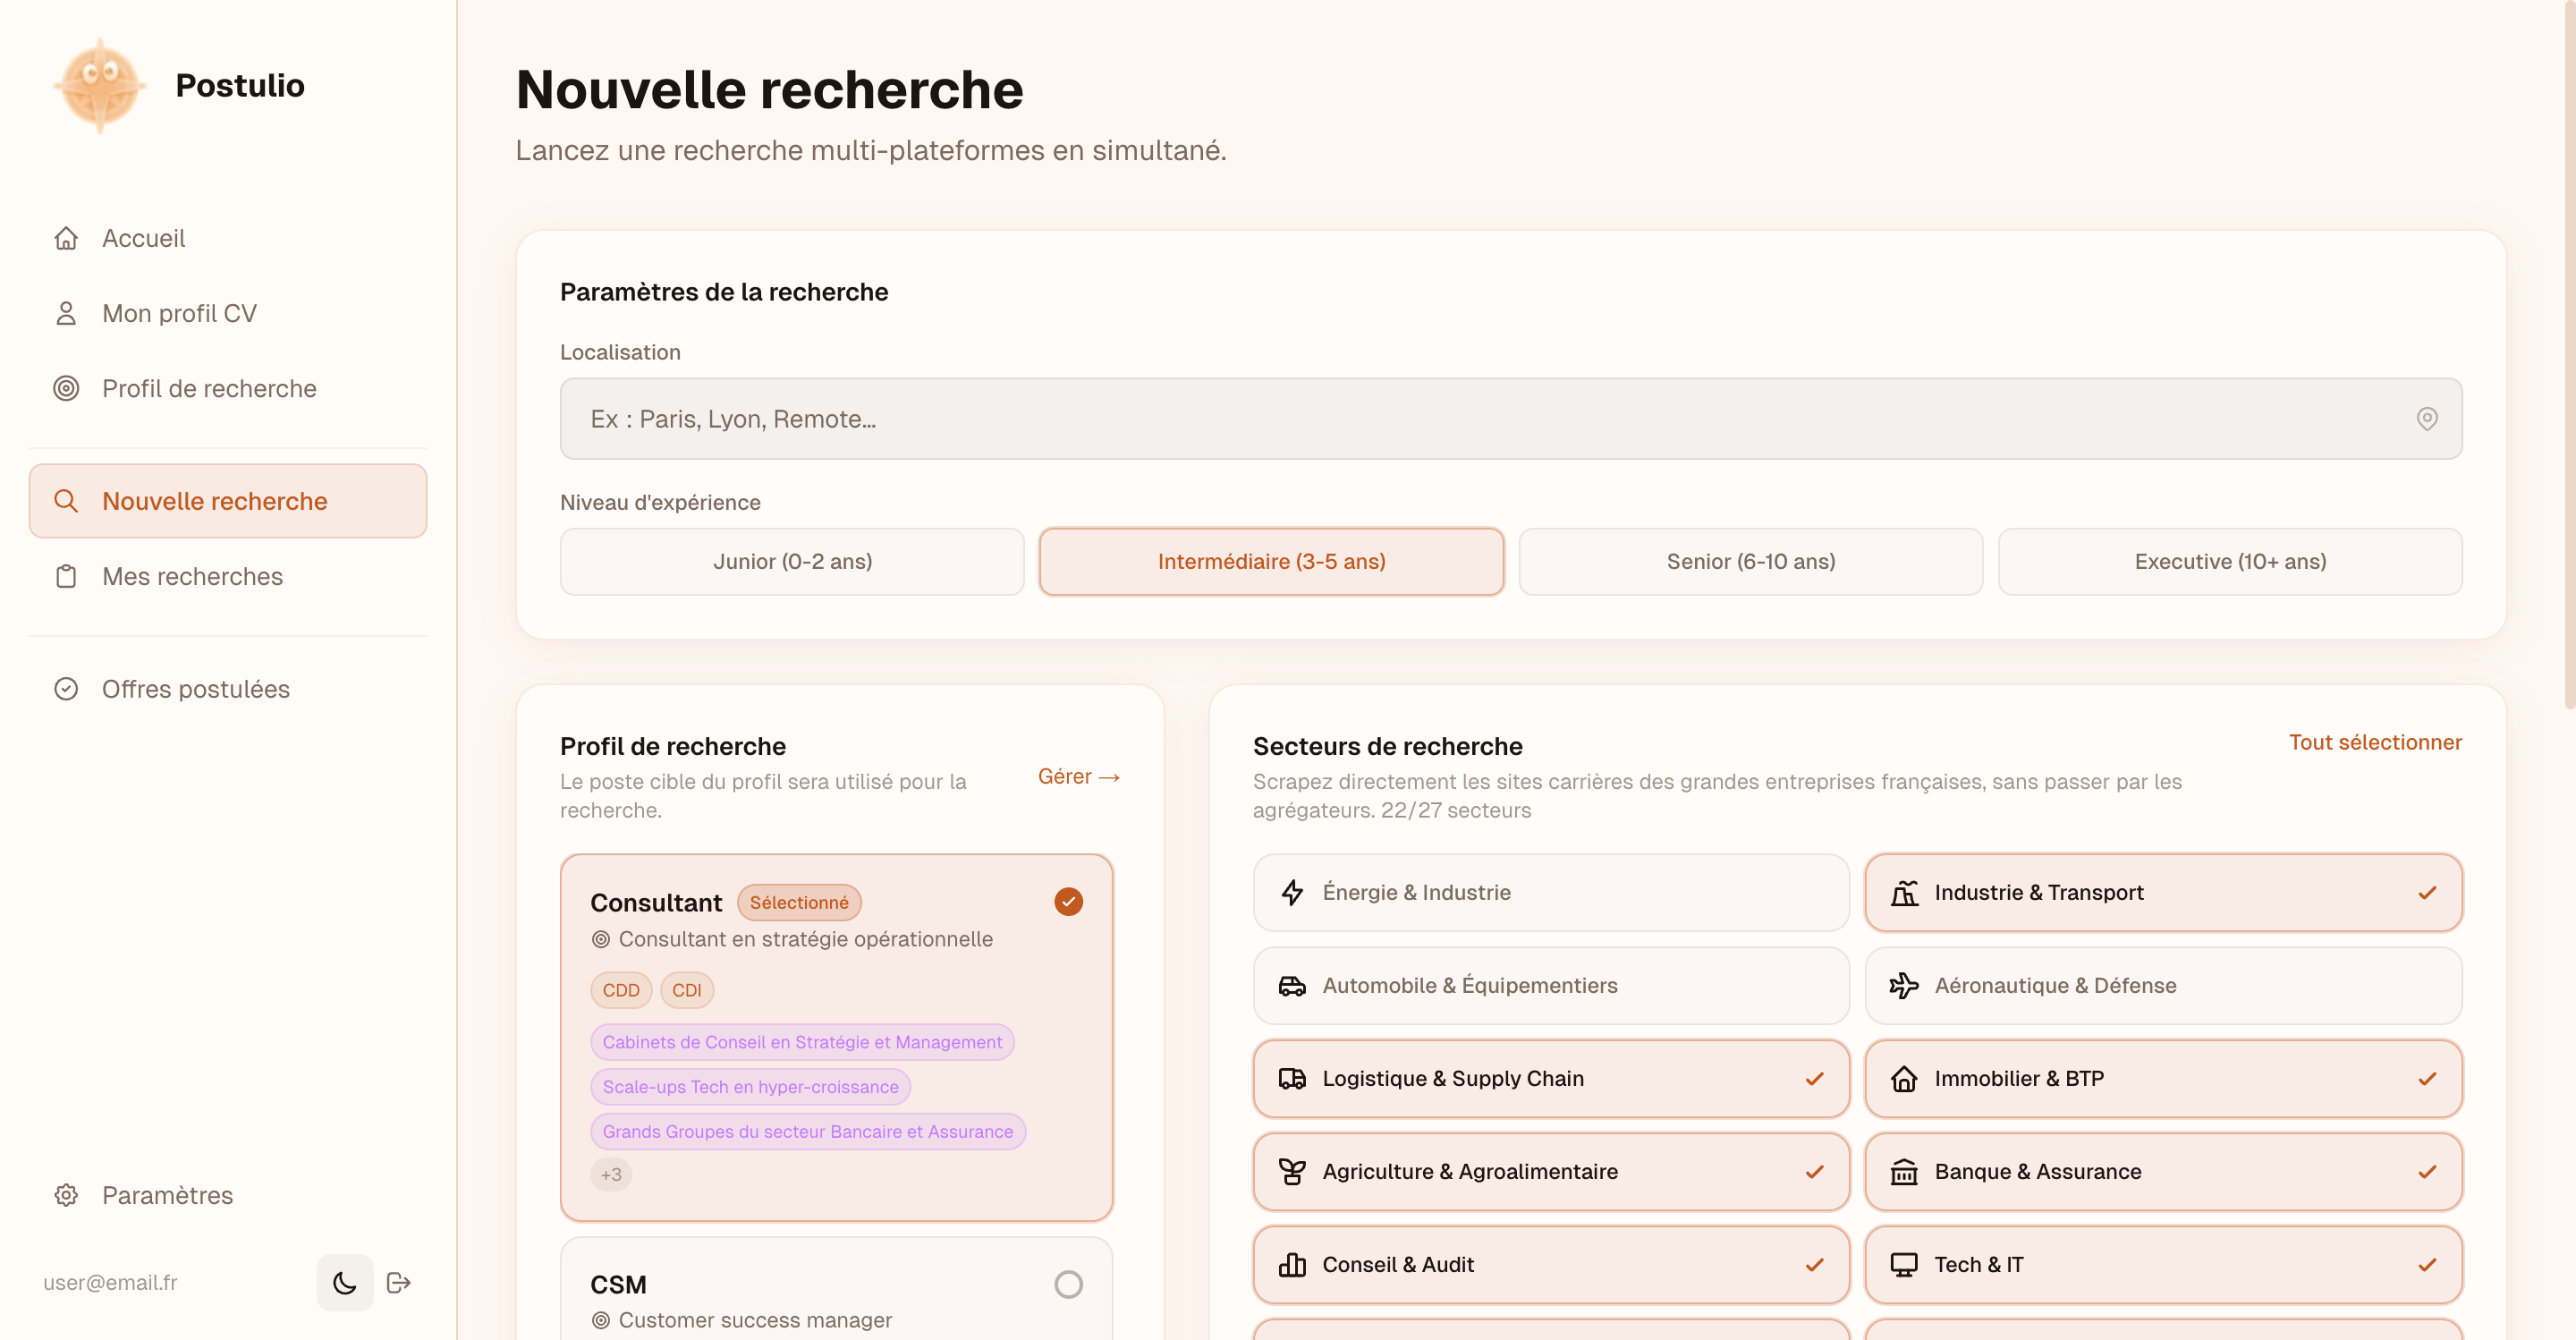Click the location pin icon in Localisation field

pyautogui.click(x=2427, y=419)
